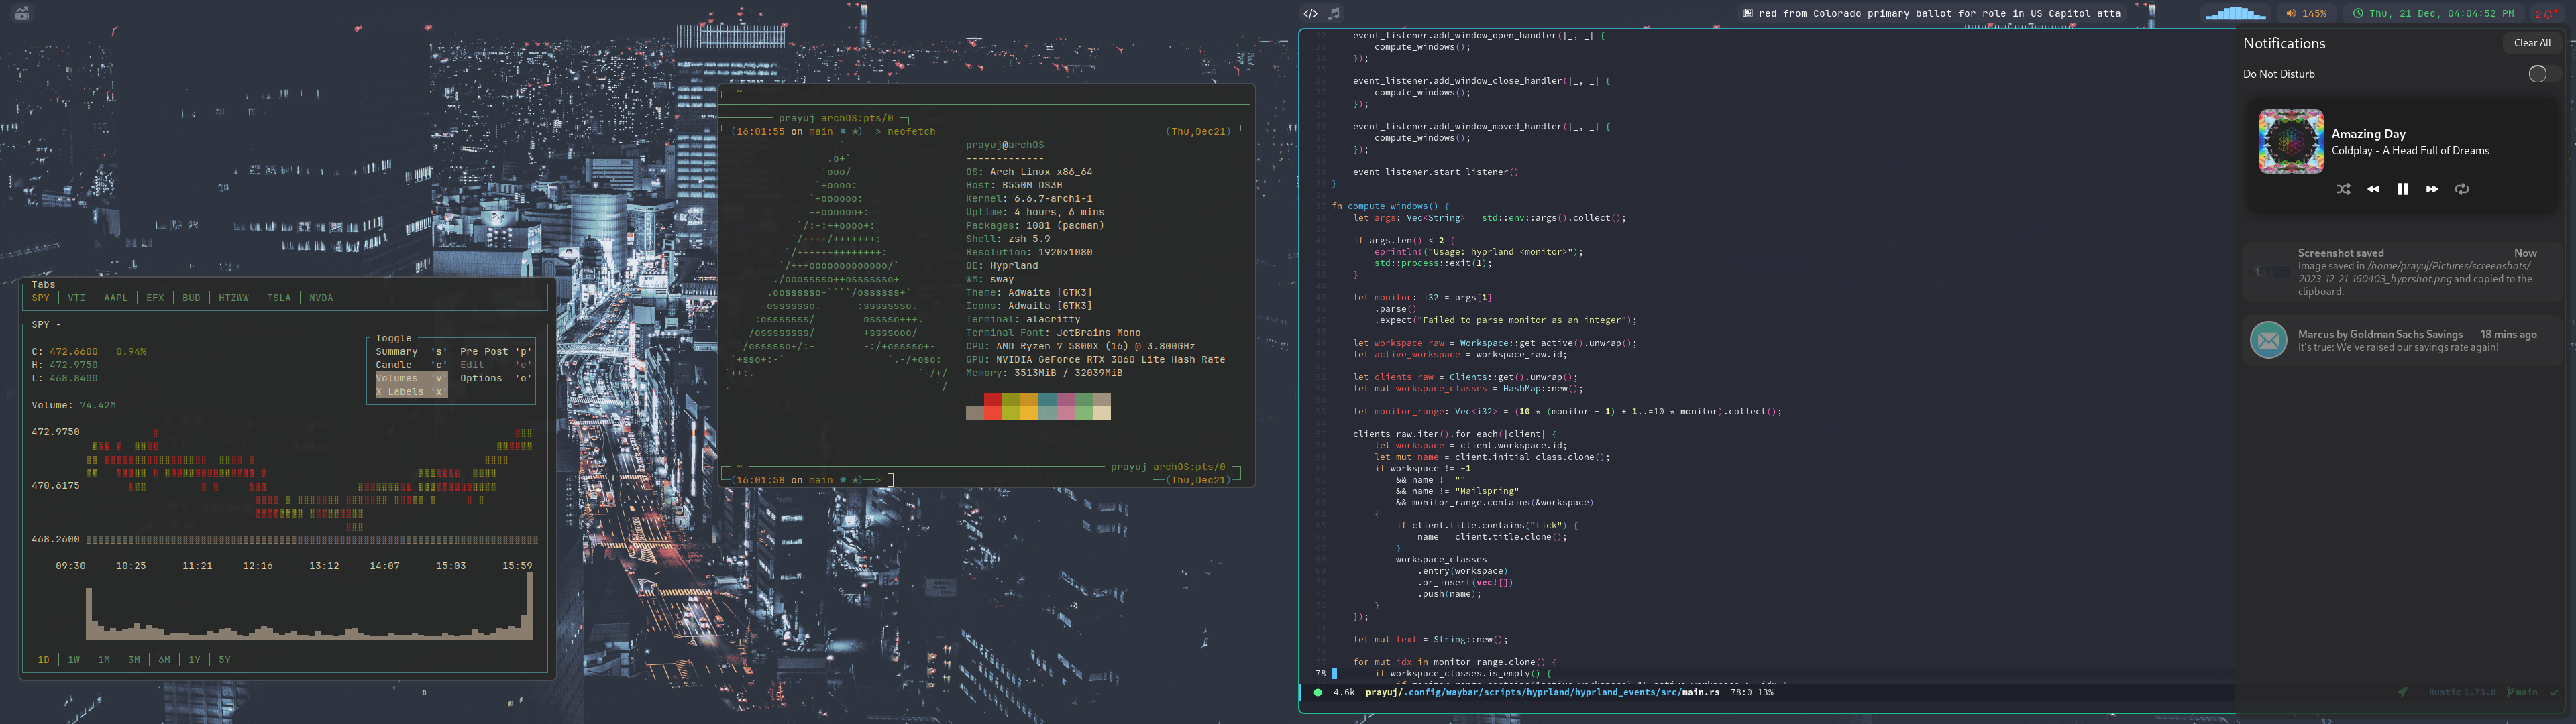This screenshot has height=724, width=2576.
Task: Toggle Pre Post option
Action: [x=496, y=352]
